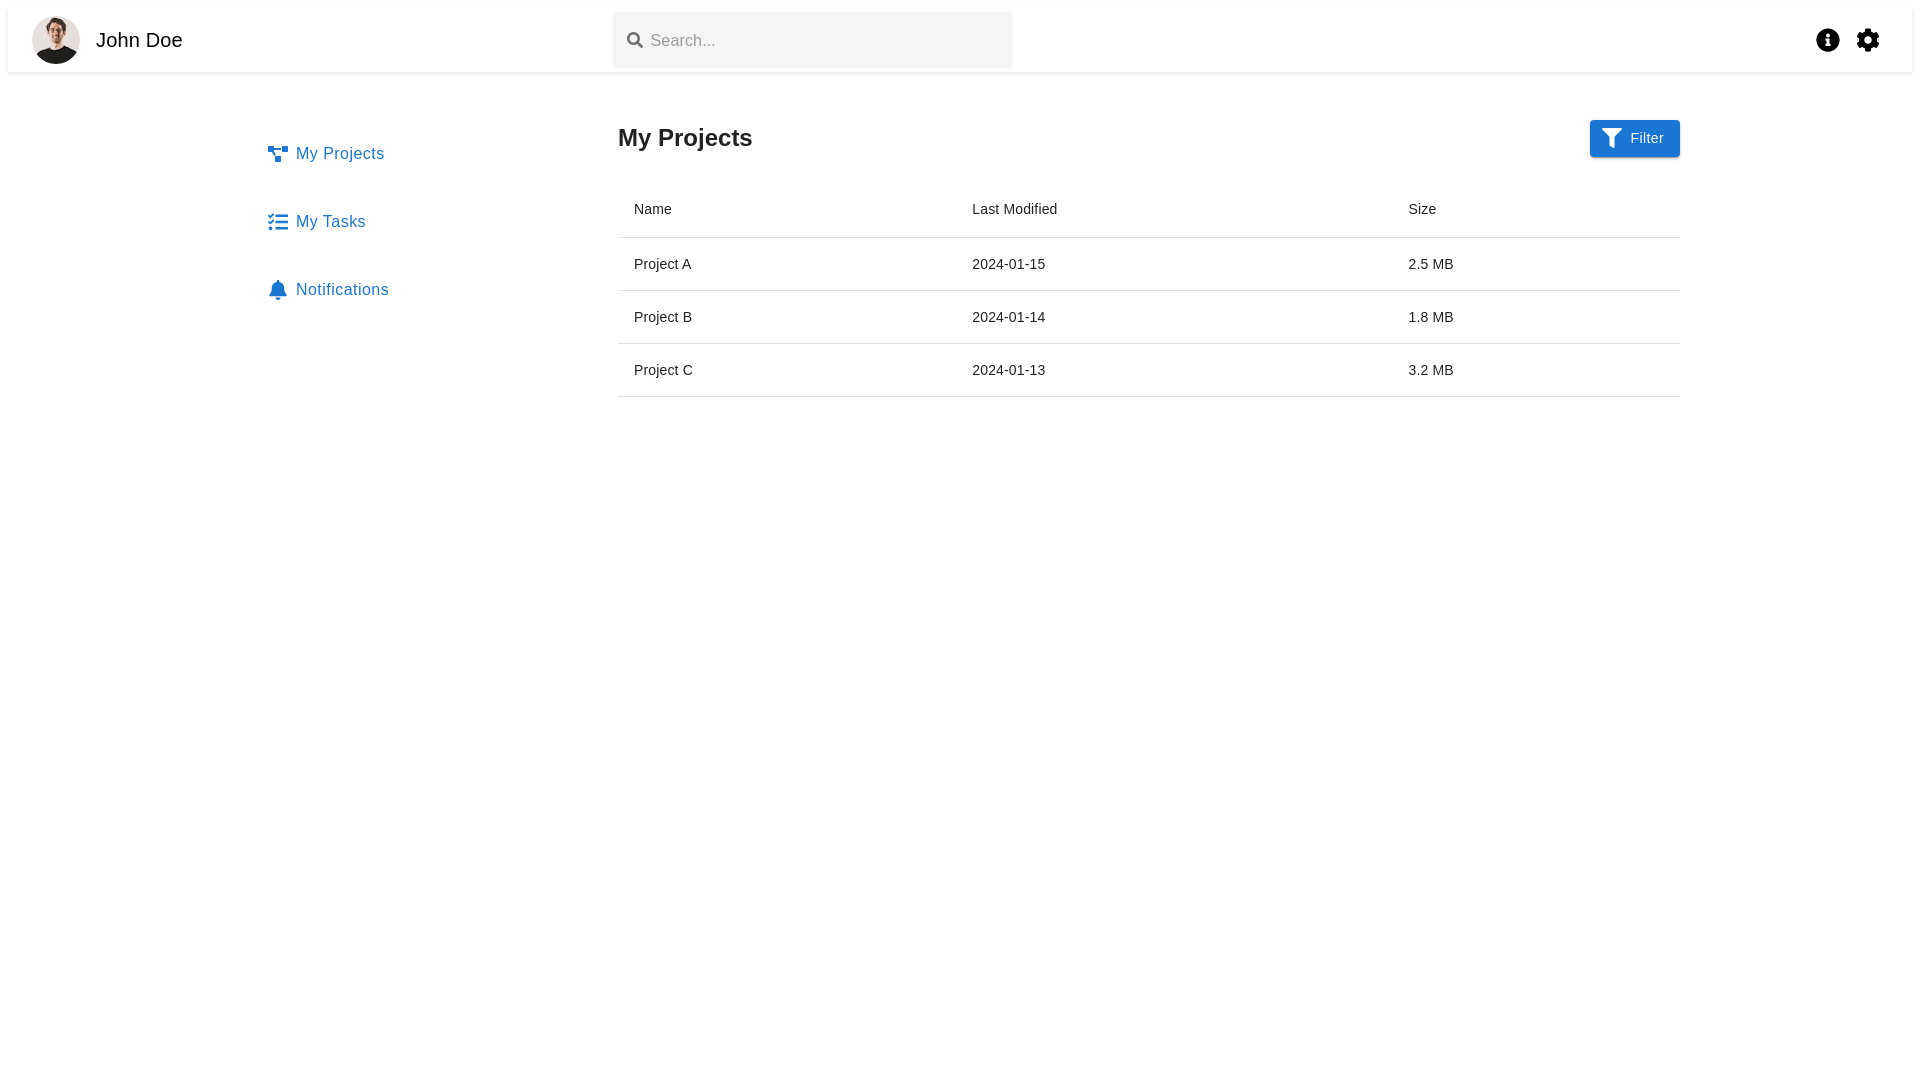Navigate to My Tasks

330,221
